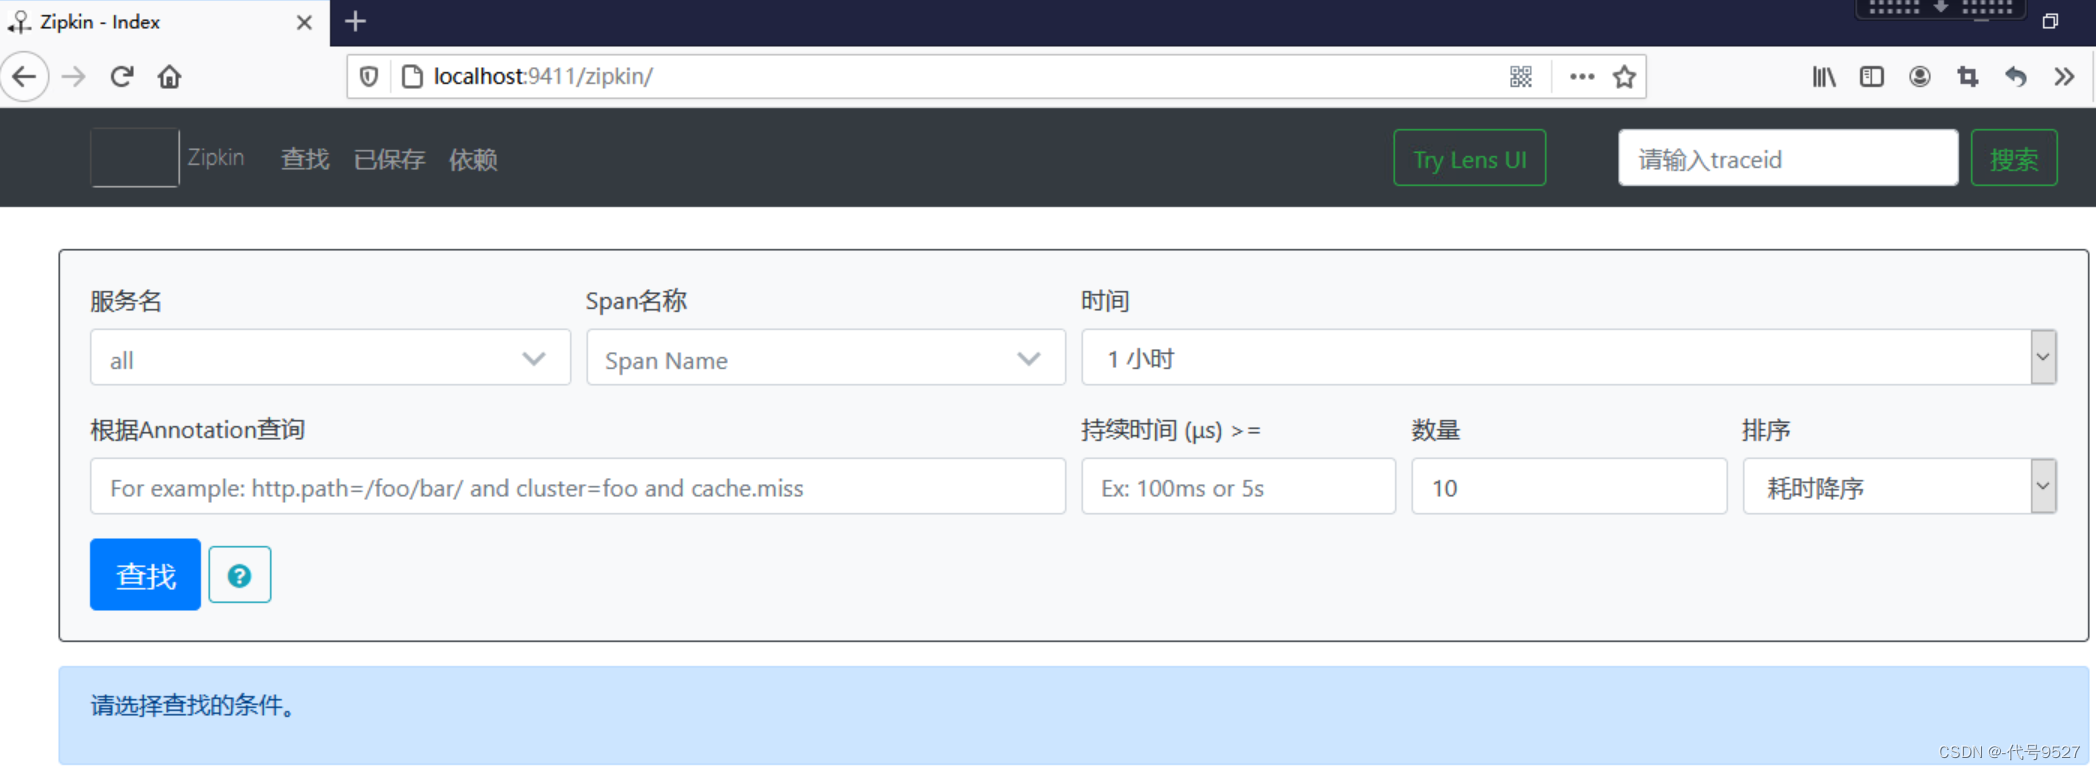
Task: Click the 持续时间 (μs) >= label
Action: coord(1171,431)
